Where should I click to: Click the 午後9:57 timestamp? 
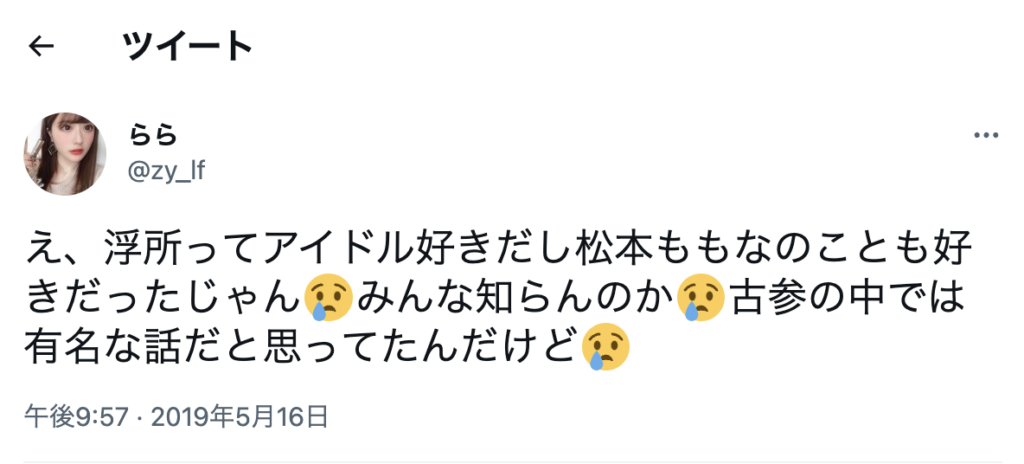pos(76,416)
